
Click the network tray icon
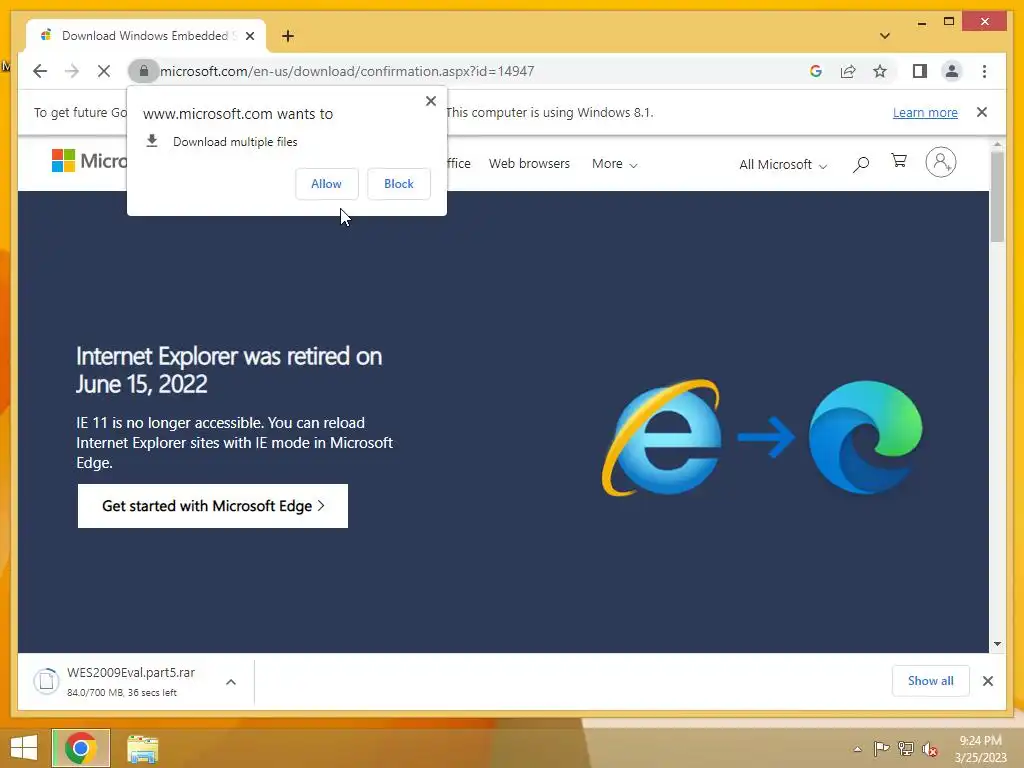[906, 748]
